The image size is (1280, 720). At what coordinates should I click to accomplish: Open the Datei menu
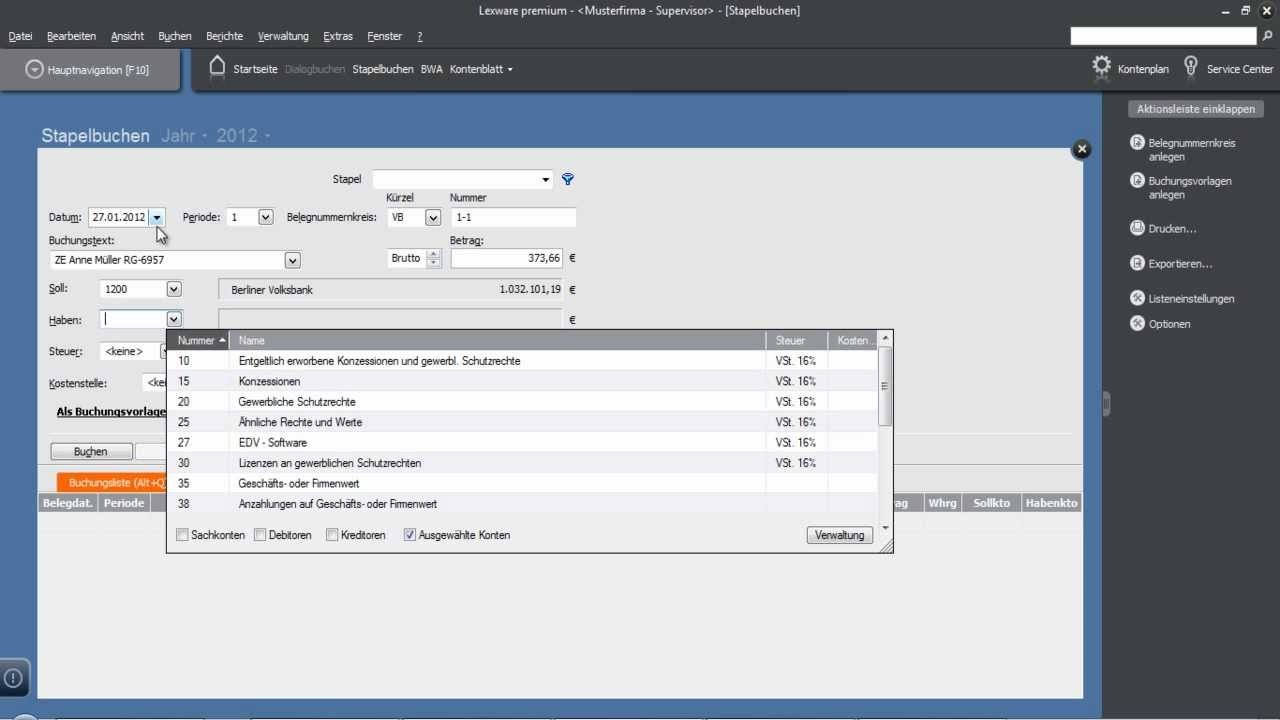pos(20,36)
